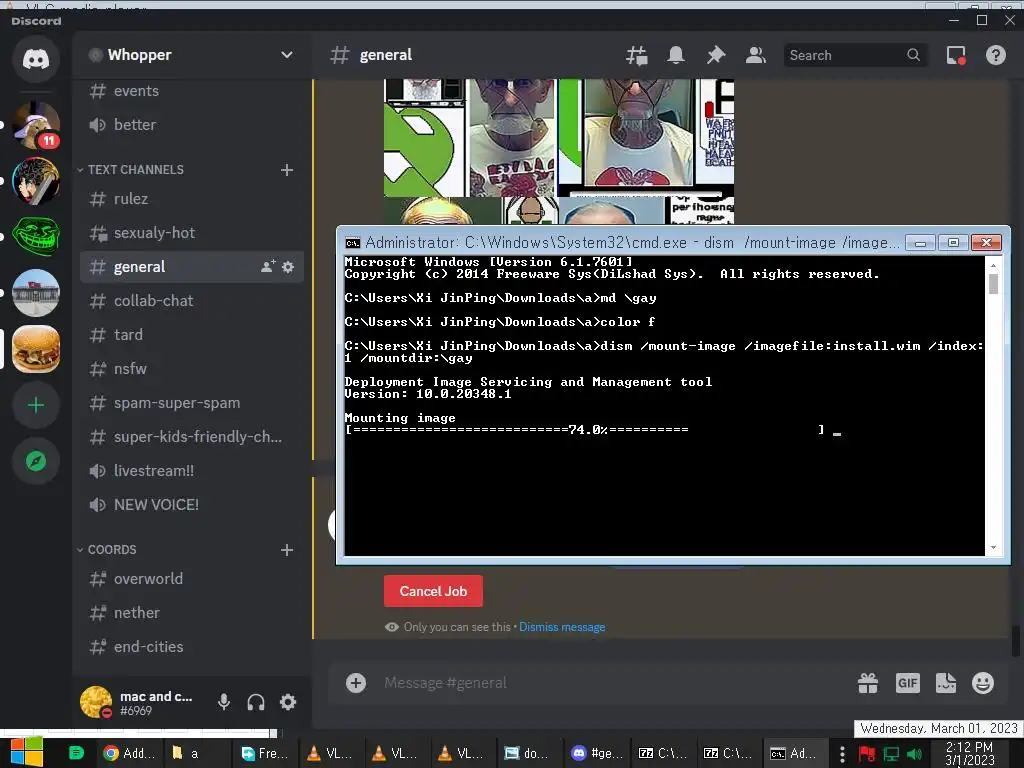Deafen with the headphones icon
The image size is (1024, 768).
pyautogui.click(x=256, y=702)
